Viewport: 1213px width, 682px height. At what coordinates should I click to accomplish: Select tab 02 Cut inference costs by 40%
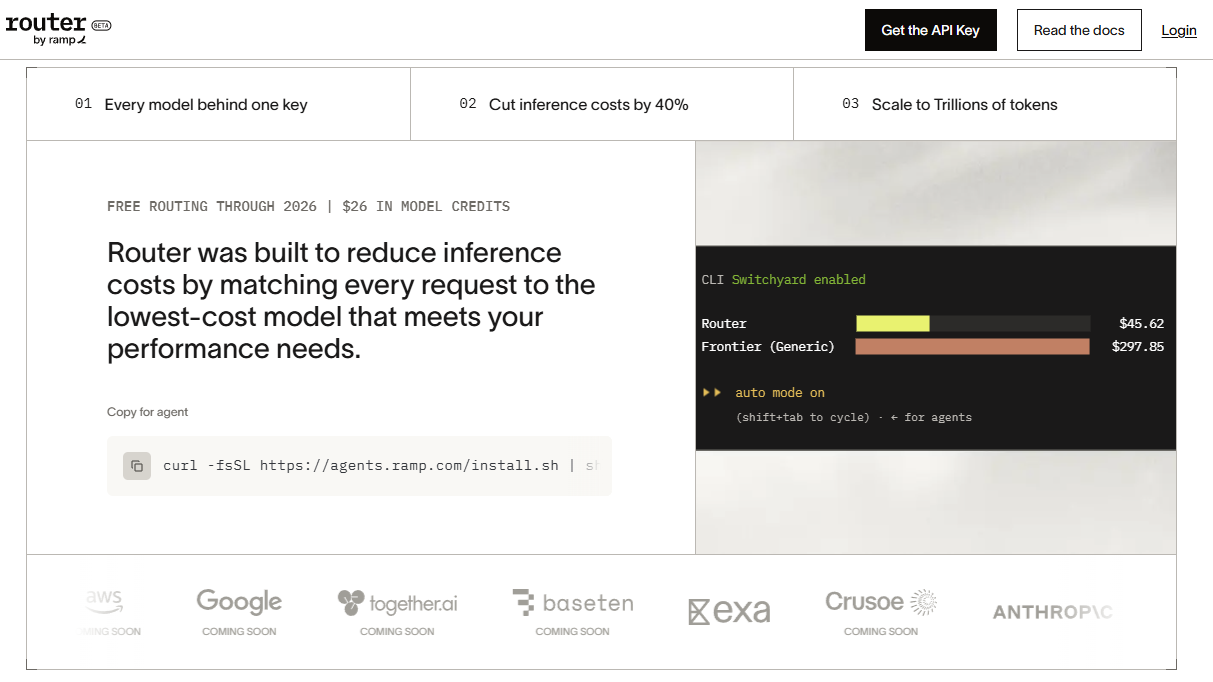click(602, 104)
